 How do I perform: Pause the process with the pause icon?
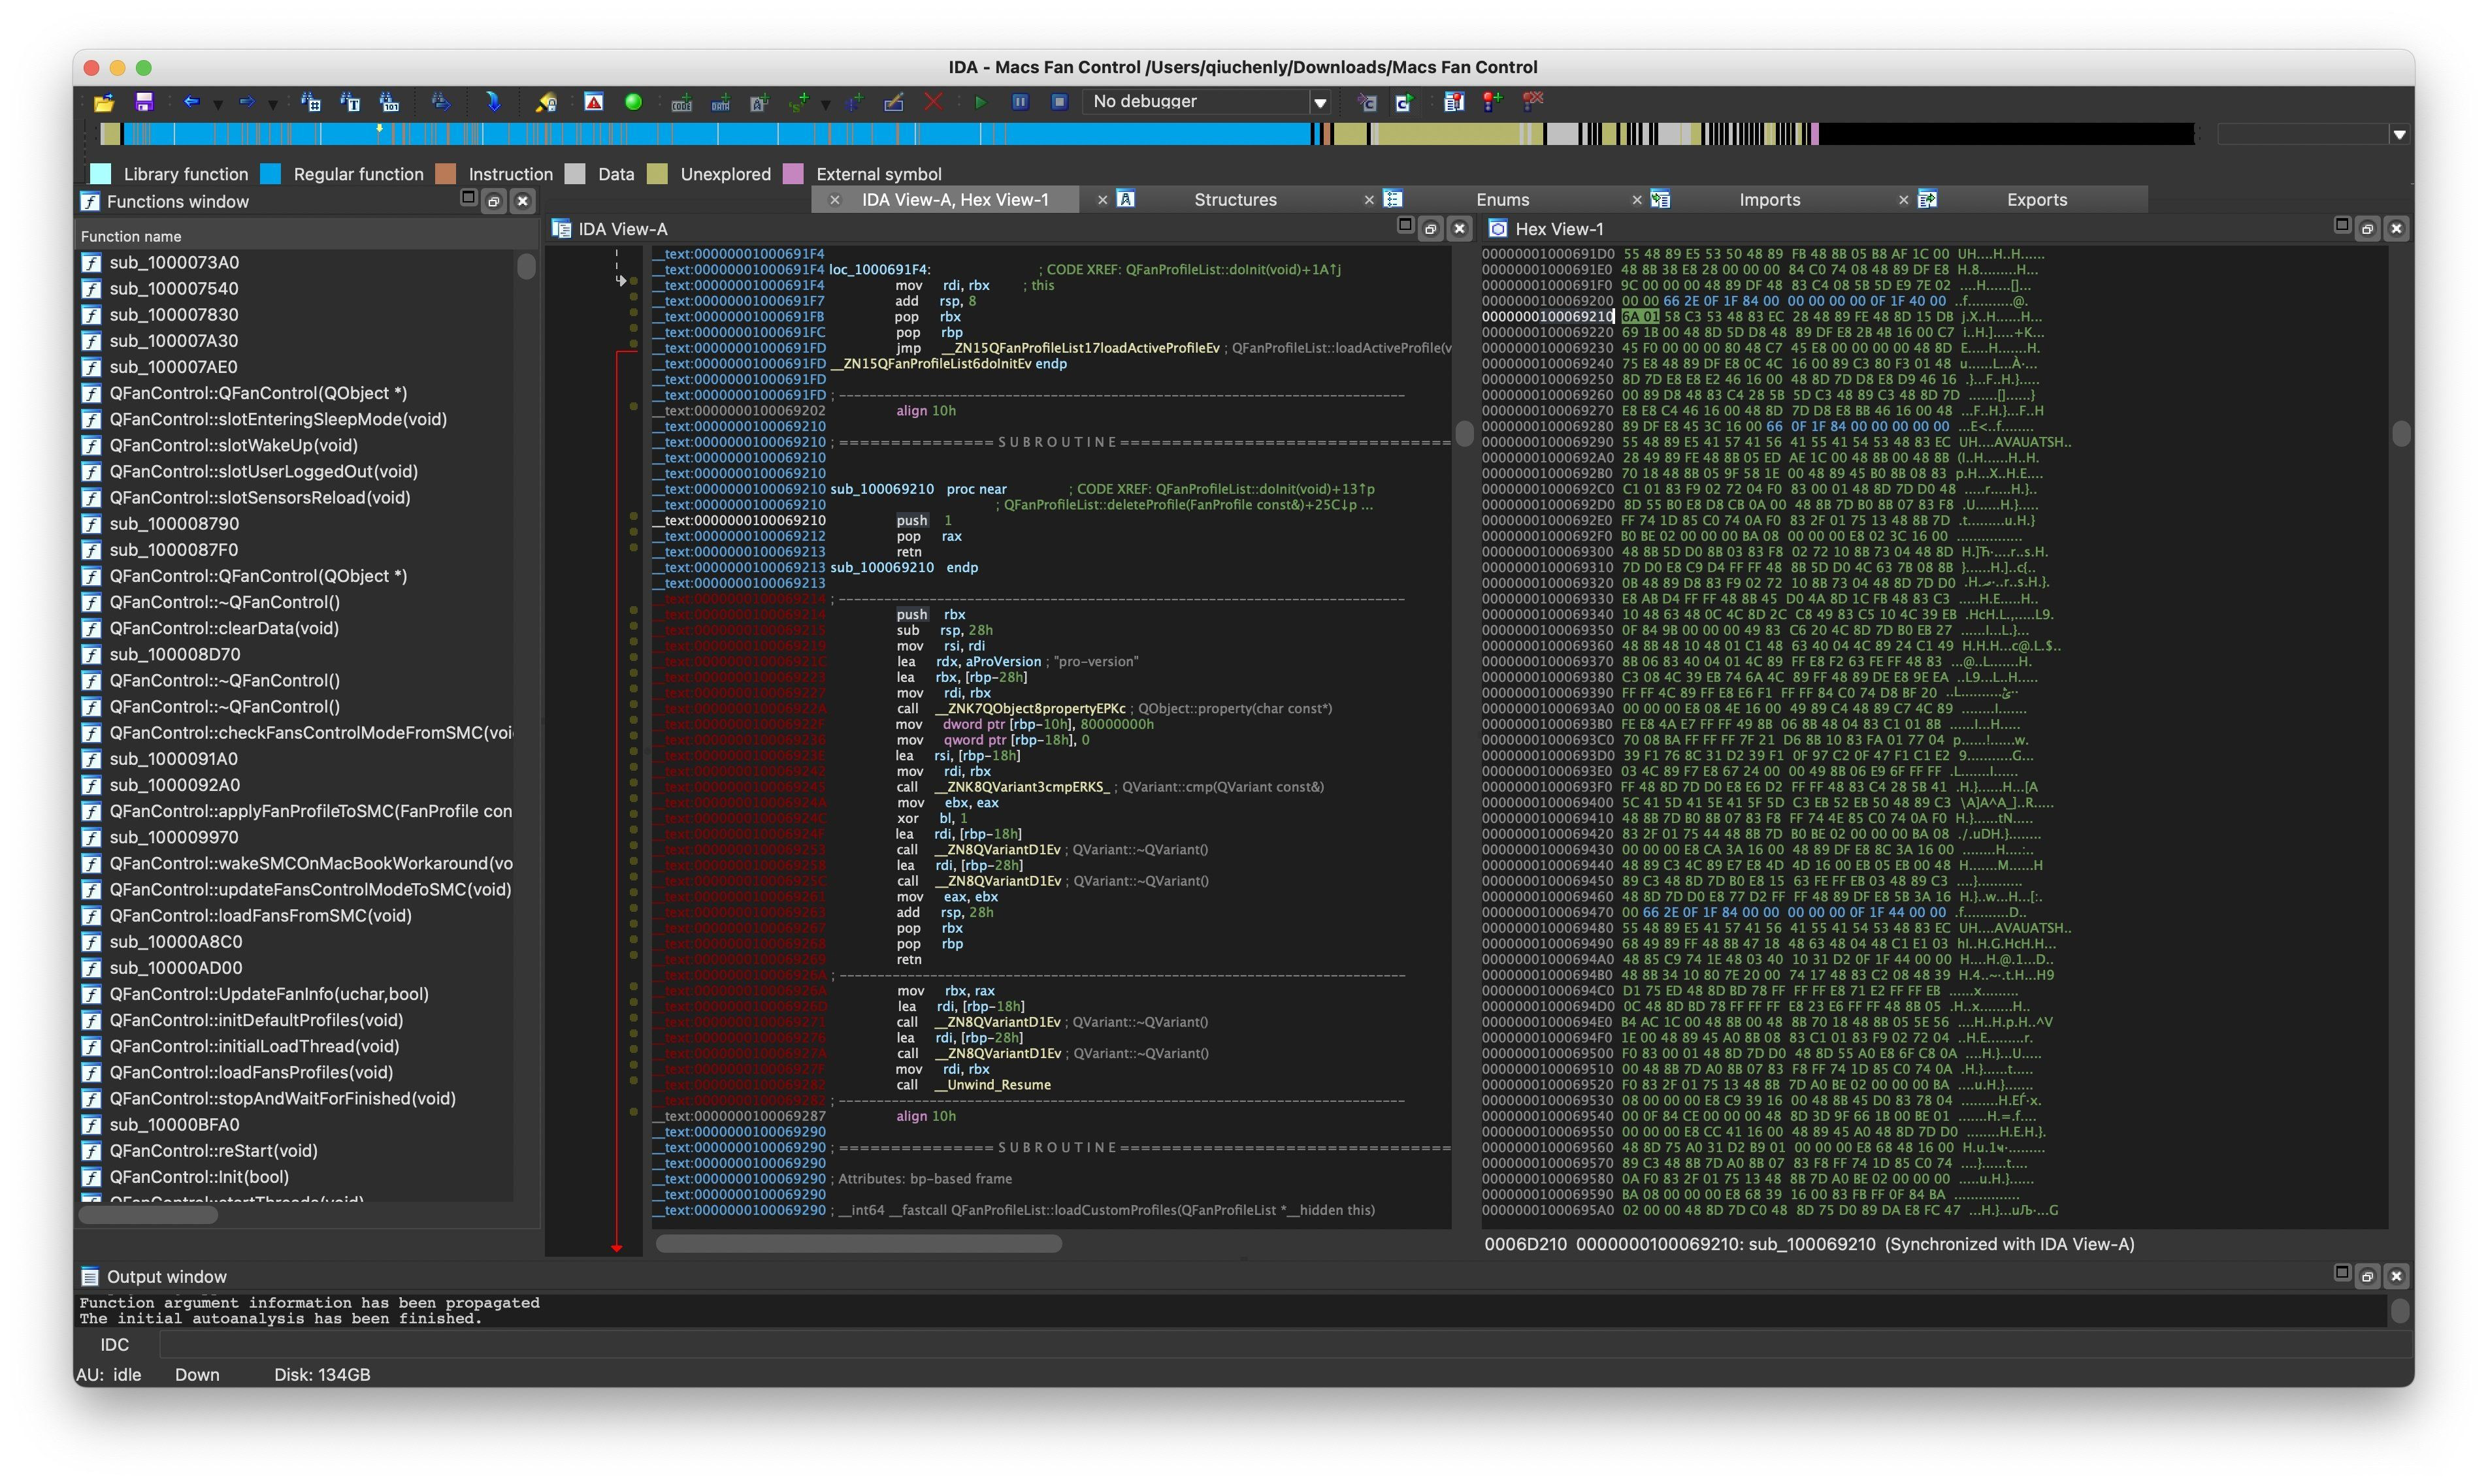(x=1020, y=102)
